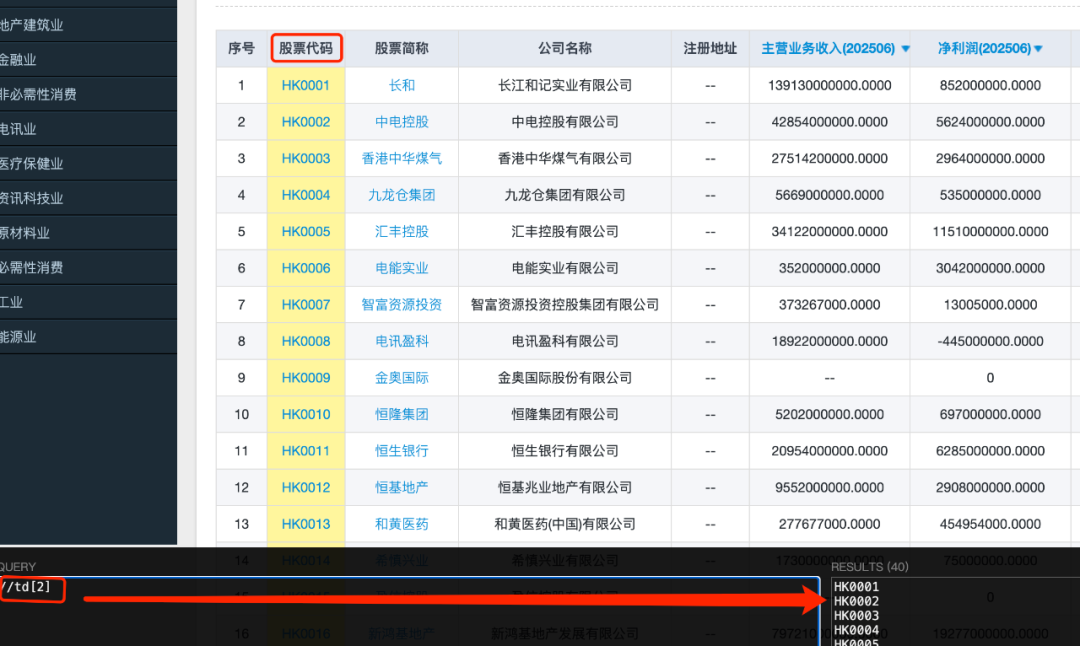Open the 能源业 sidebar category
This screenshot has height=646, width=1080.
coord(18,337)
